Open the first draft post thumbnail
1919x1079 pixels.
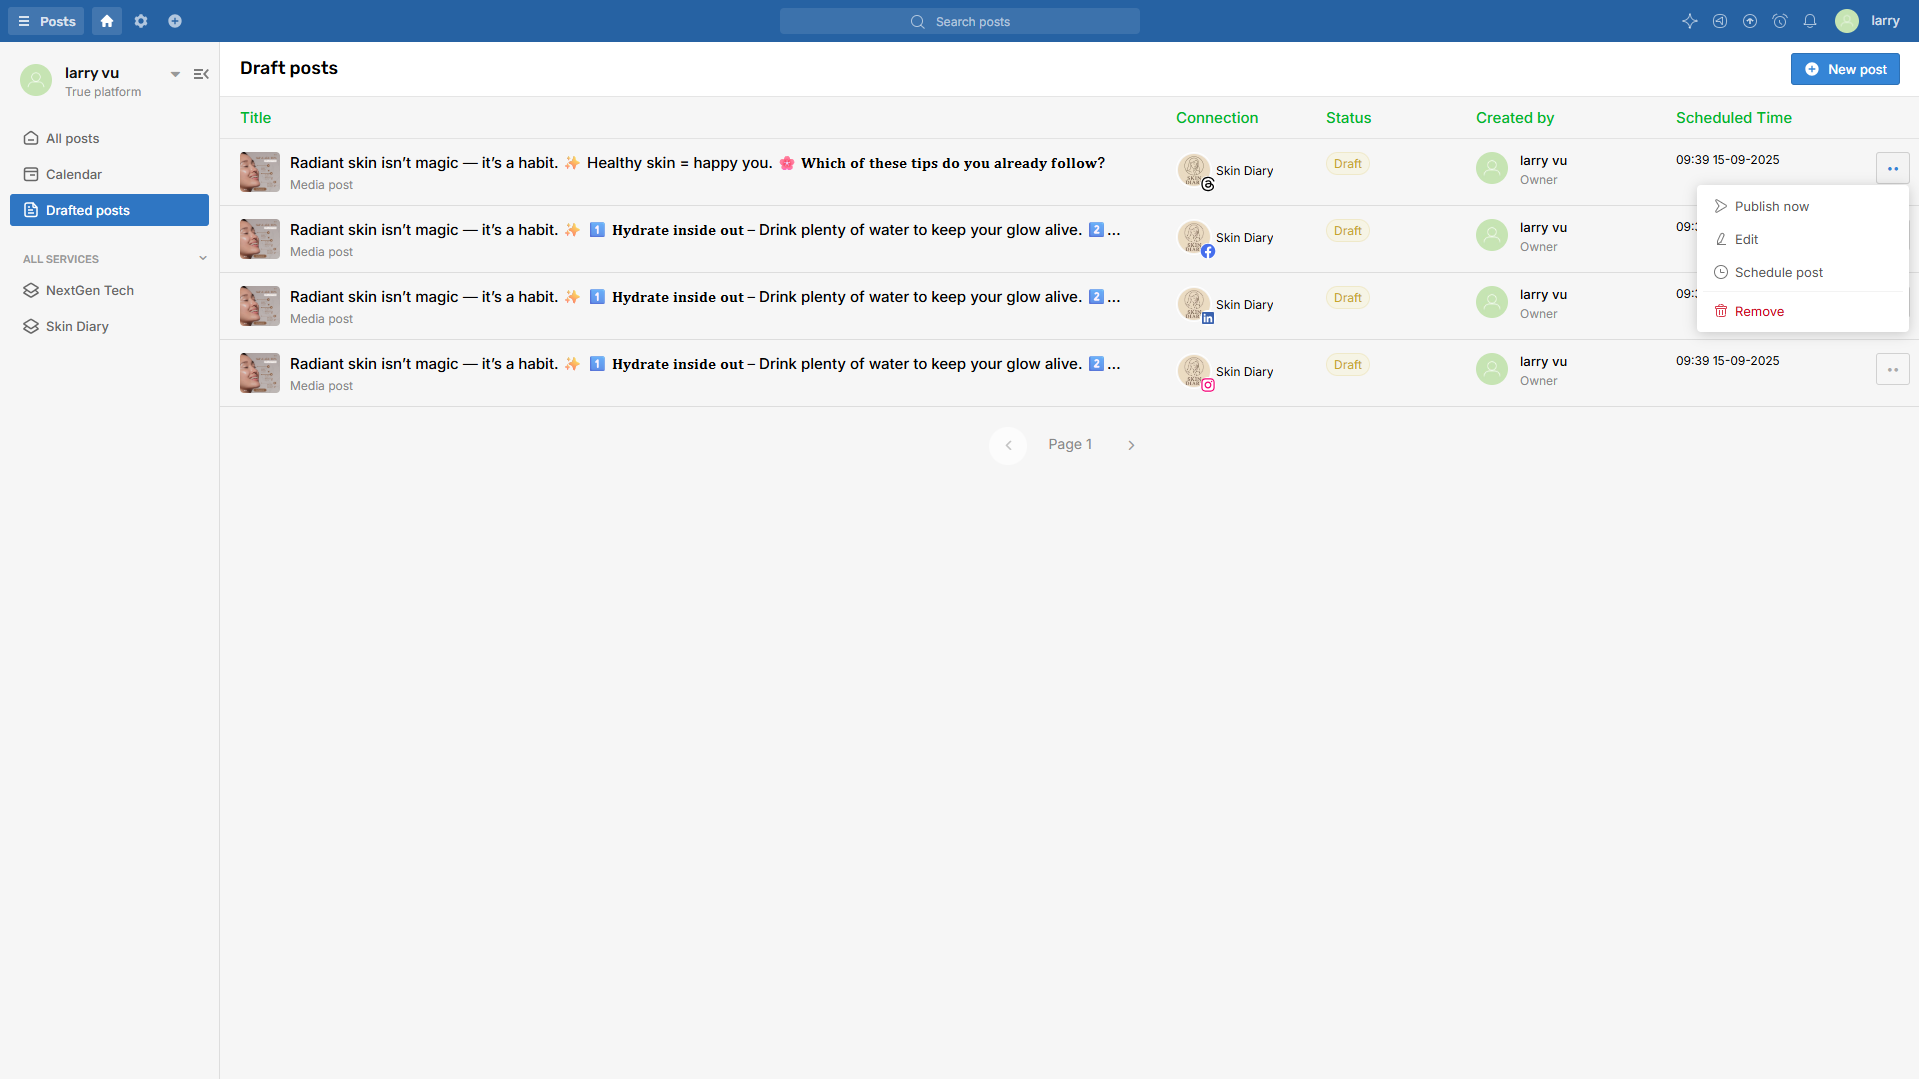tap(260, 172)
